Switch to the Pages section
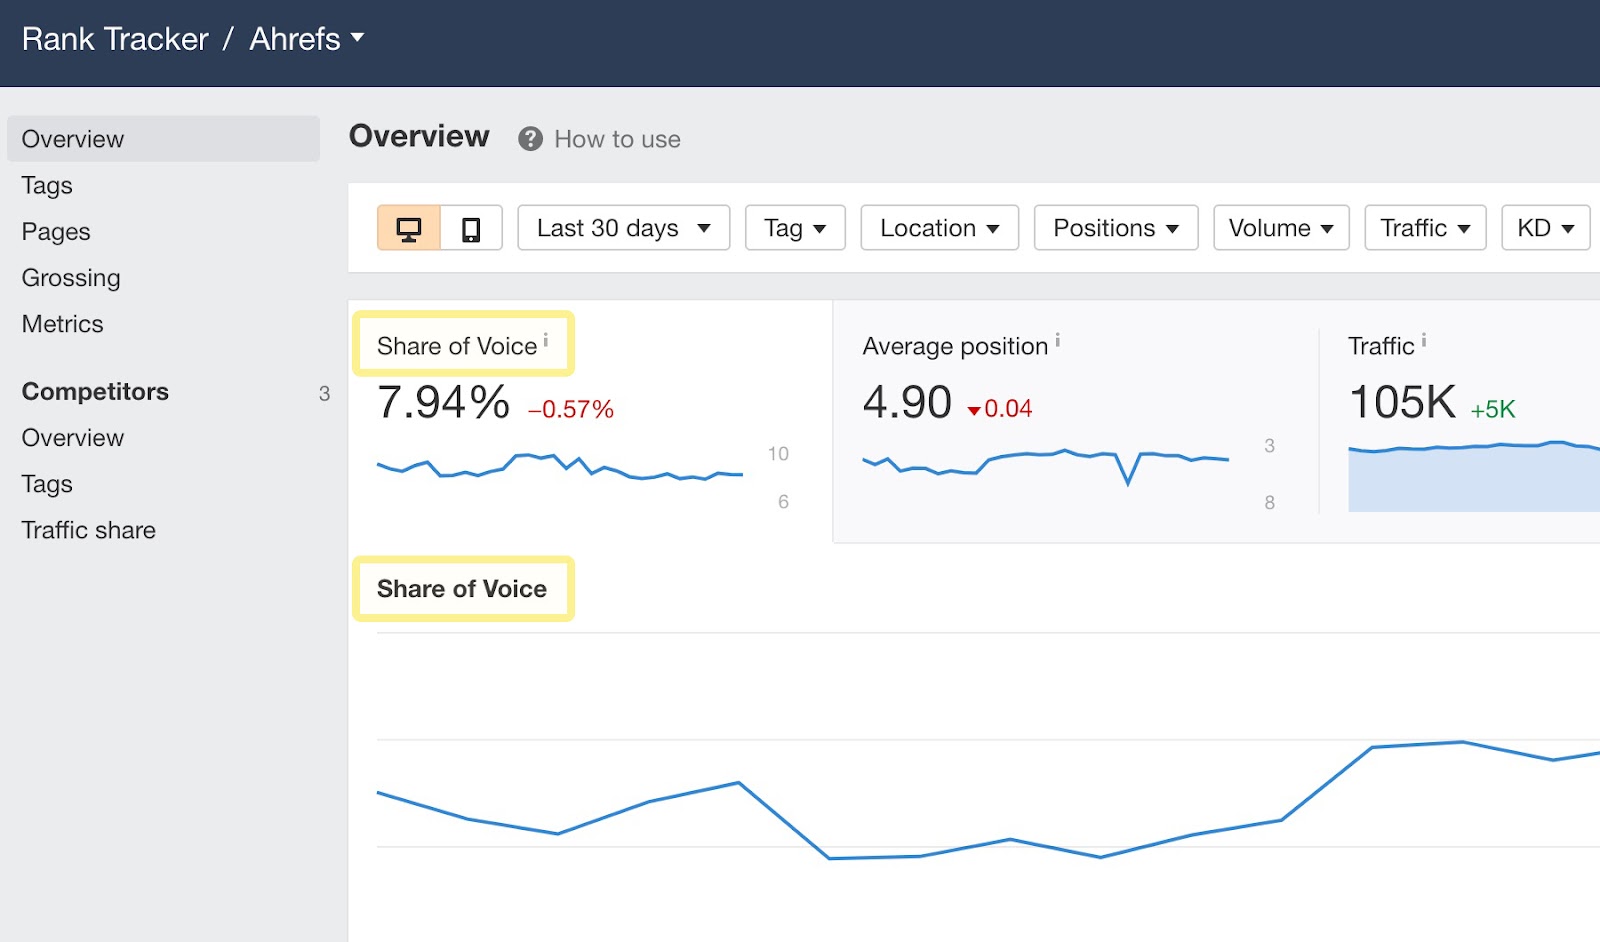The height and width of the screenshot is (942, 1600). point(56,231)
